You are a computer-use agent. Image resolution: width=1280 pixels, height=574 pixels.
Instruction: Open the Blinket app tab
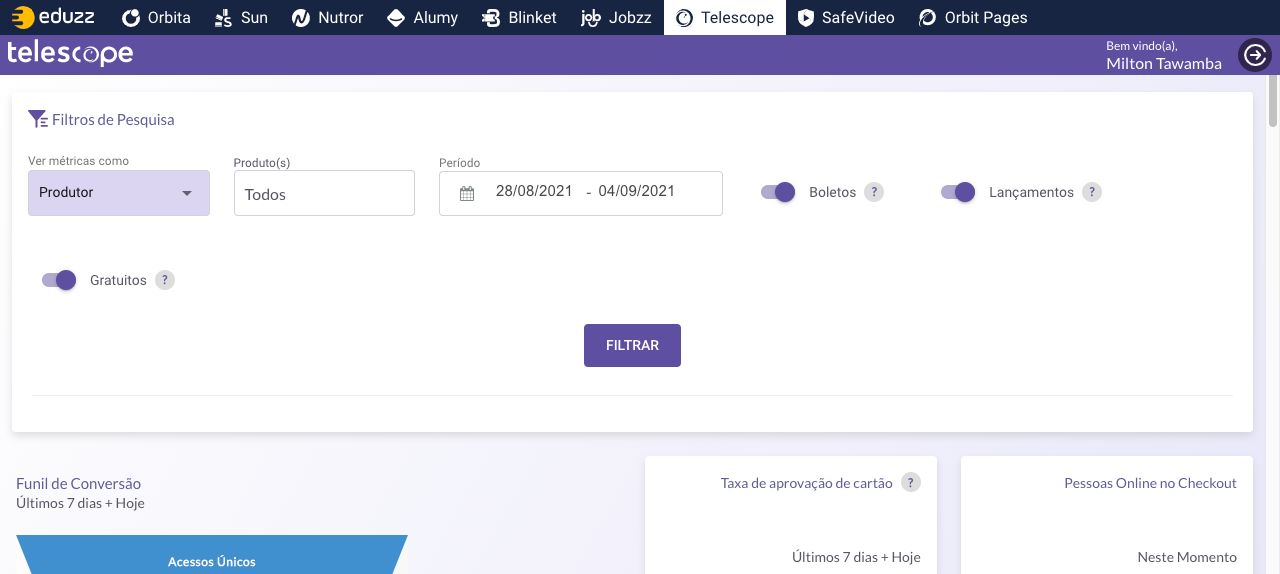pos(519,17)
